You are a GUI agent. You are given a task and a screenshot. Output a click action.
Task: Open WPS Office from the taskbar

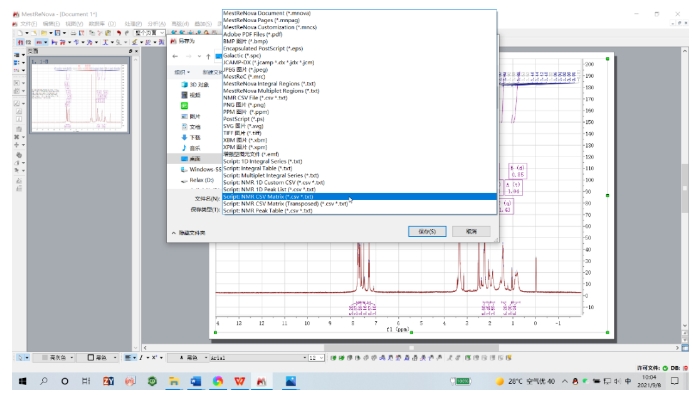(240, 381)
